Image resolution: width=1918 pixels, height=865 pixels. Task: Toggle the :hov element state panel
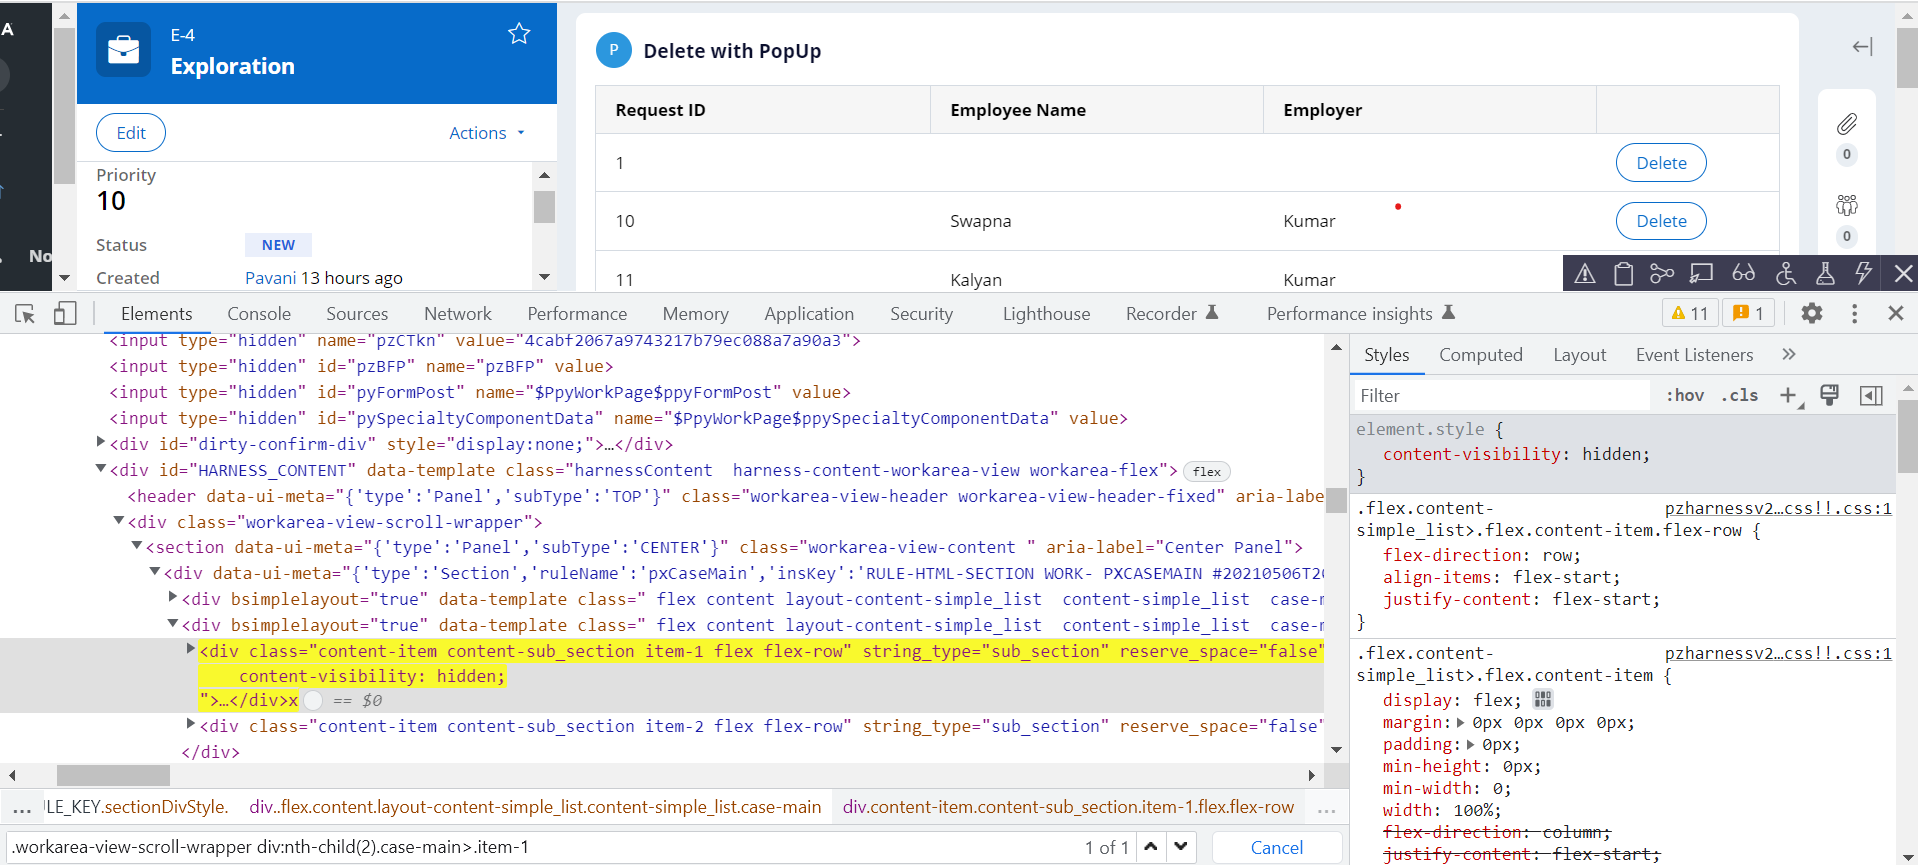(1685, 396)
